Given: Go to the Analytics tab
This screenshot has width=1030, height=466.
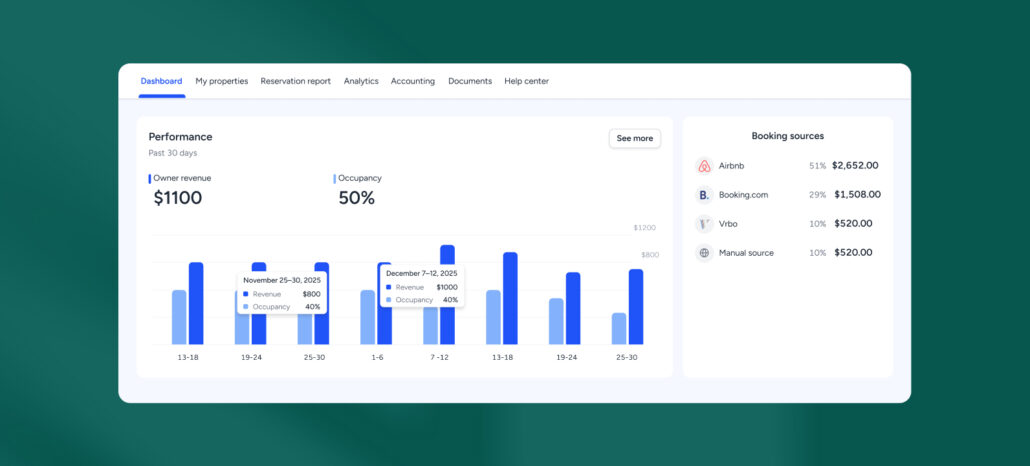Looking at the screenshot, I should coord(361,81).
